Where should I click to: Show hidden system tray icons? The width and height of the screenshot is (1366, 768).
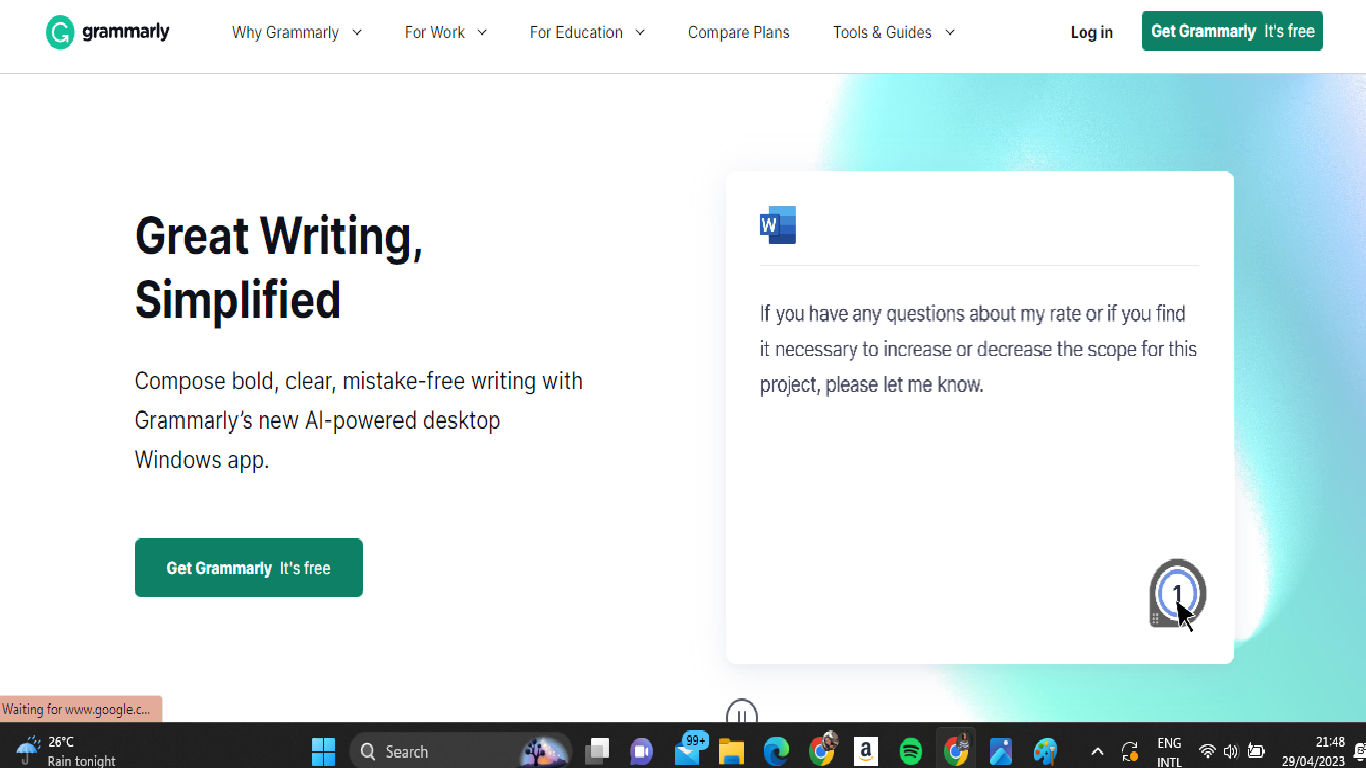tap(1097, 751)
